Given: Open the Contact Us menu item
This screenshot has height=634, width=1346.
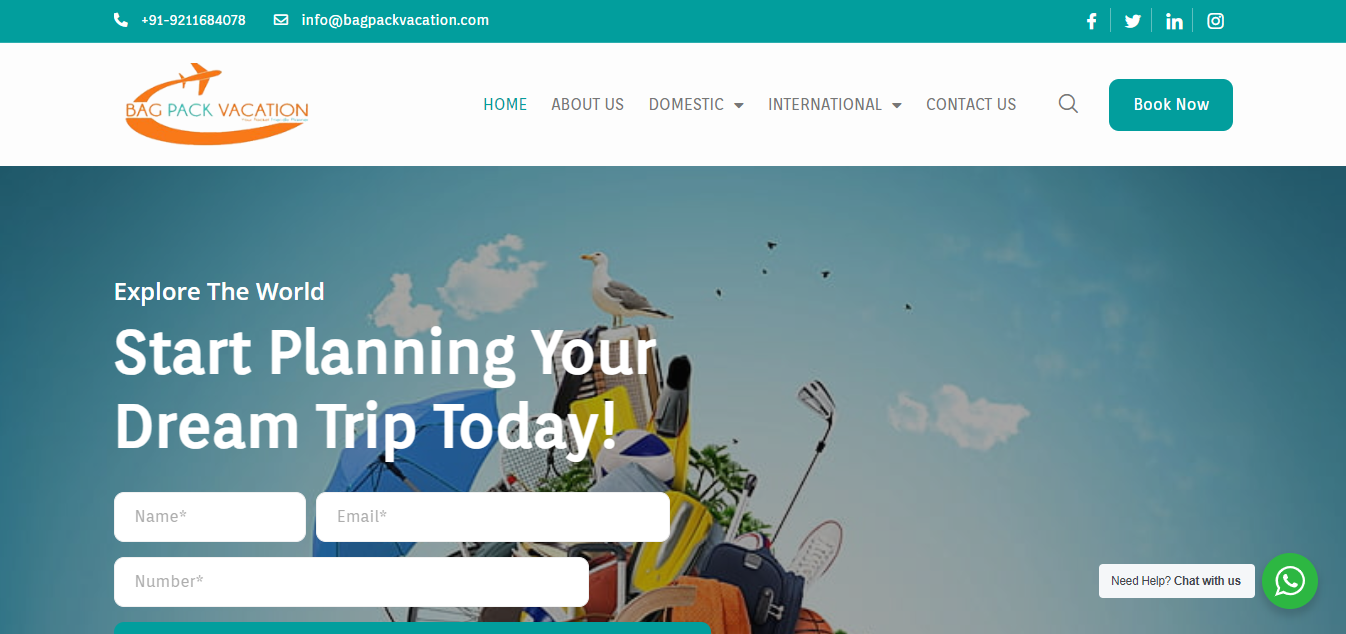Looking at the screenshot, I should coord(971,104).
